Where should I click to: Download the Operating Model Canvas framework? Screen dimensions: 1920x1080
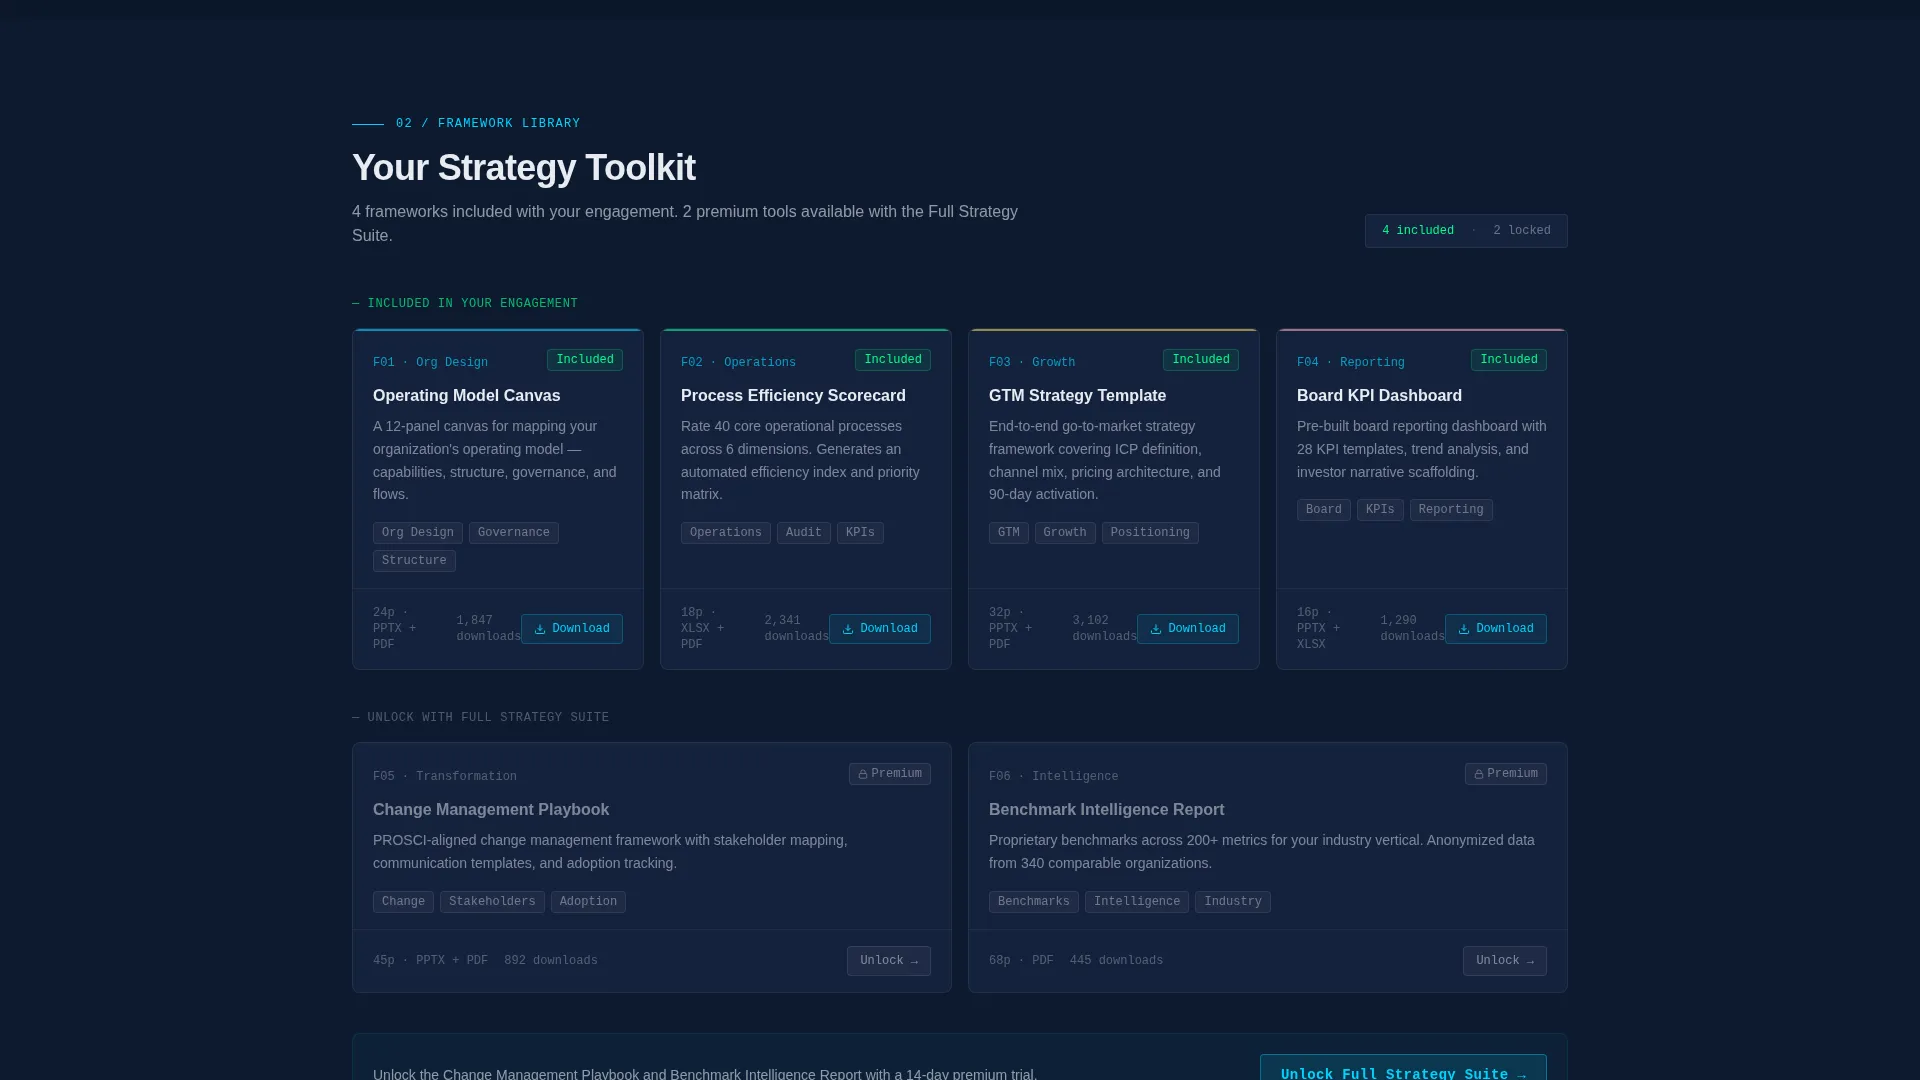coord(571,629)
